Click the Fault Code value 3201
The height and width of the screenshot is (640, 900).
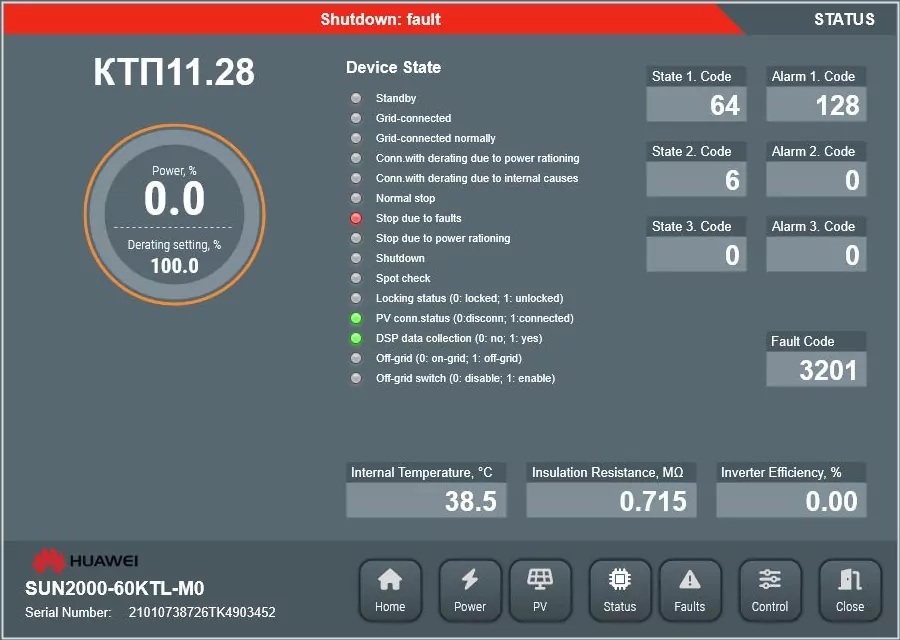(816, 369)
